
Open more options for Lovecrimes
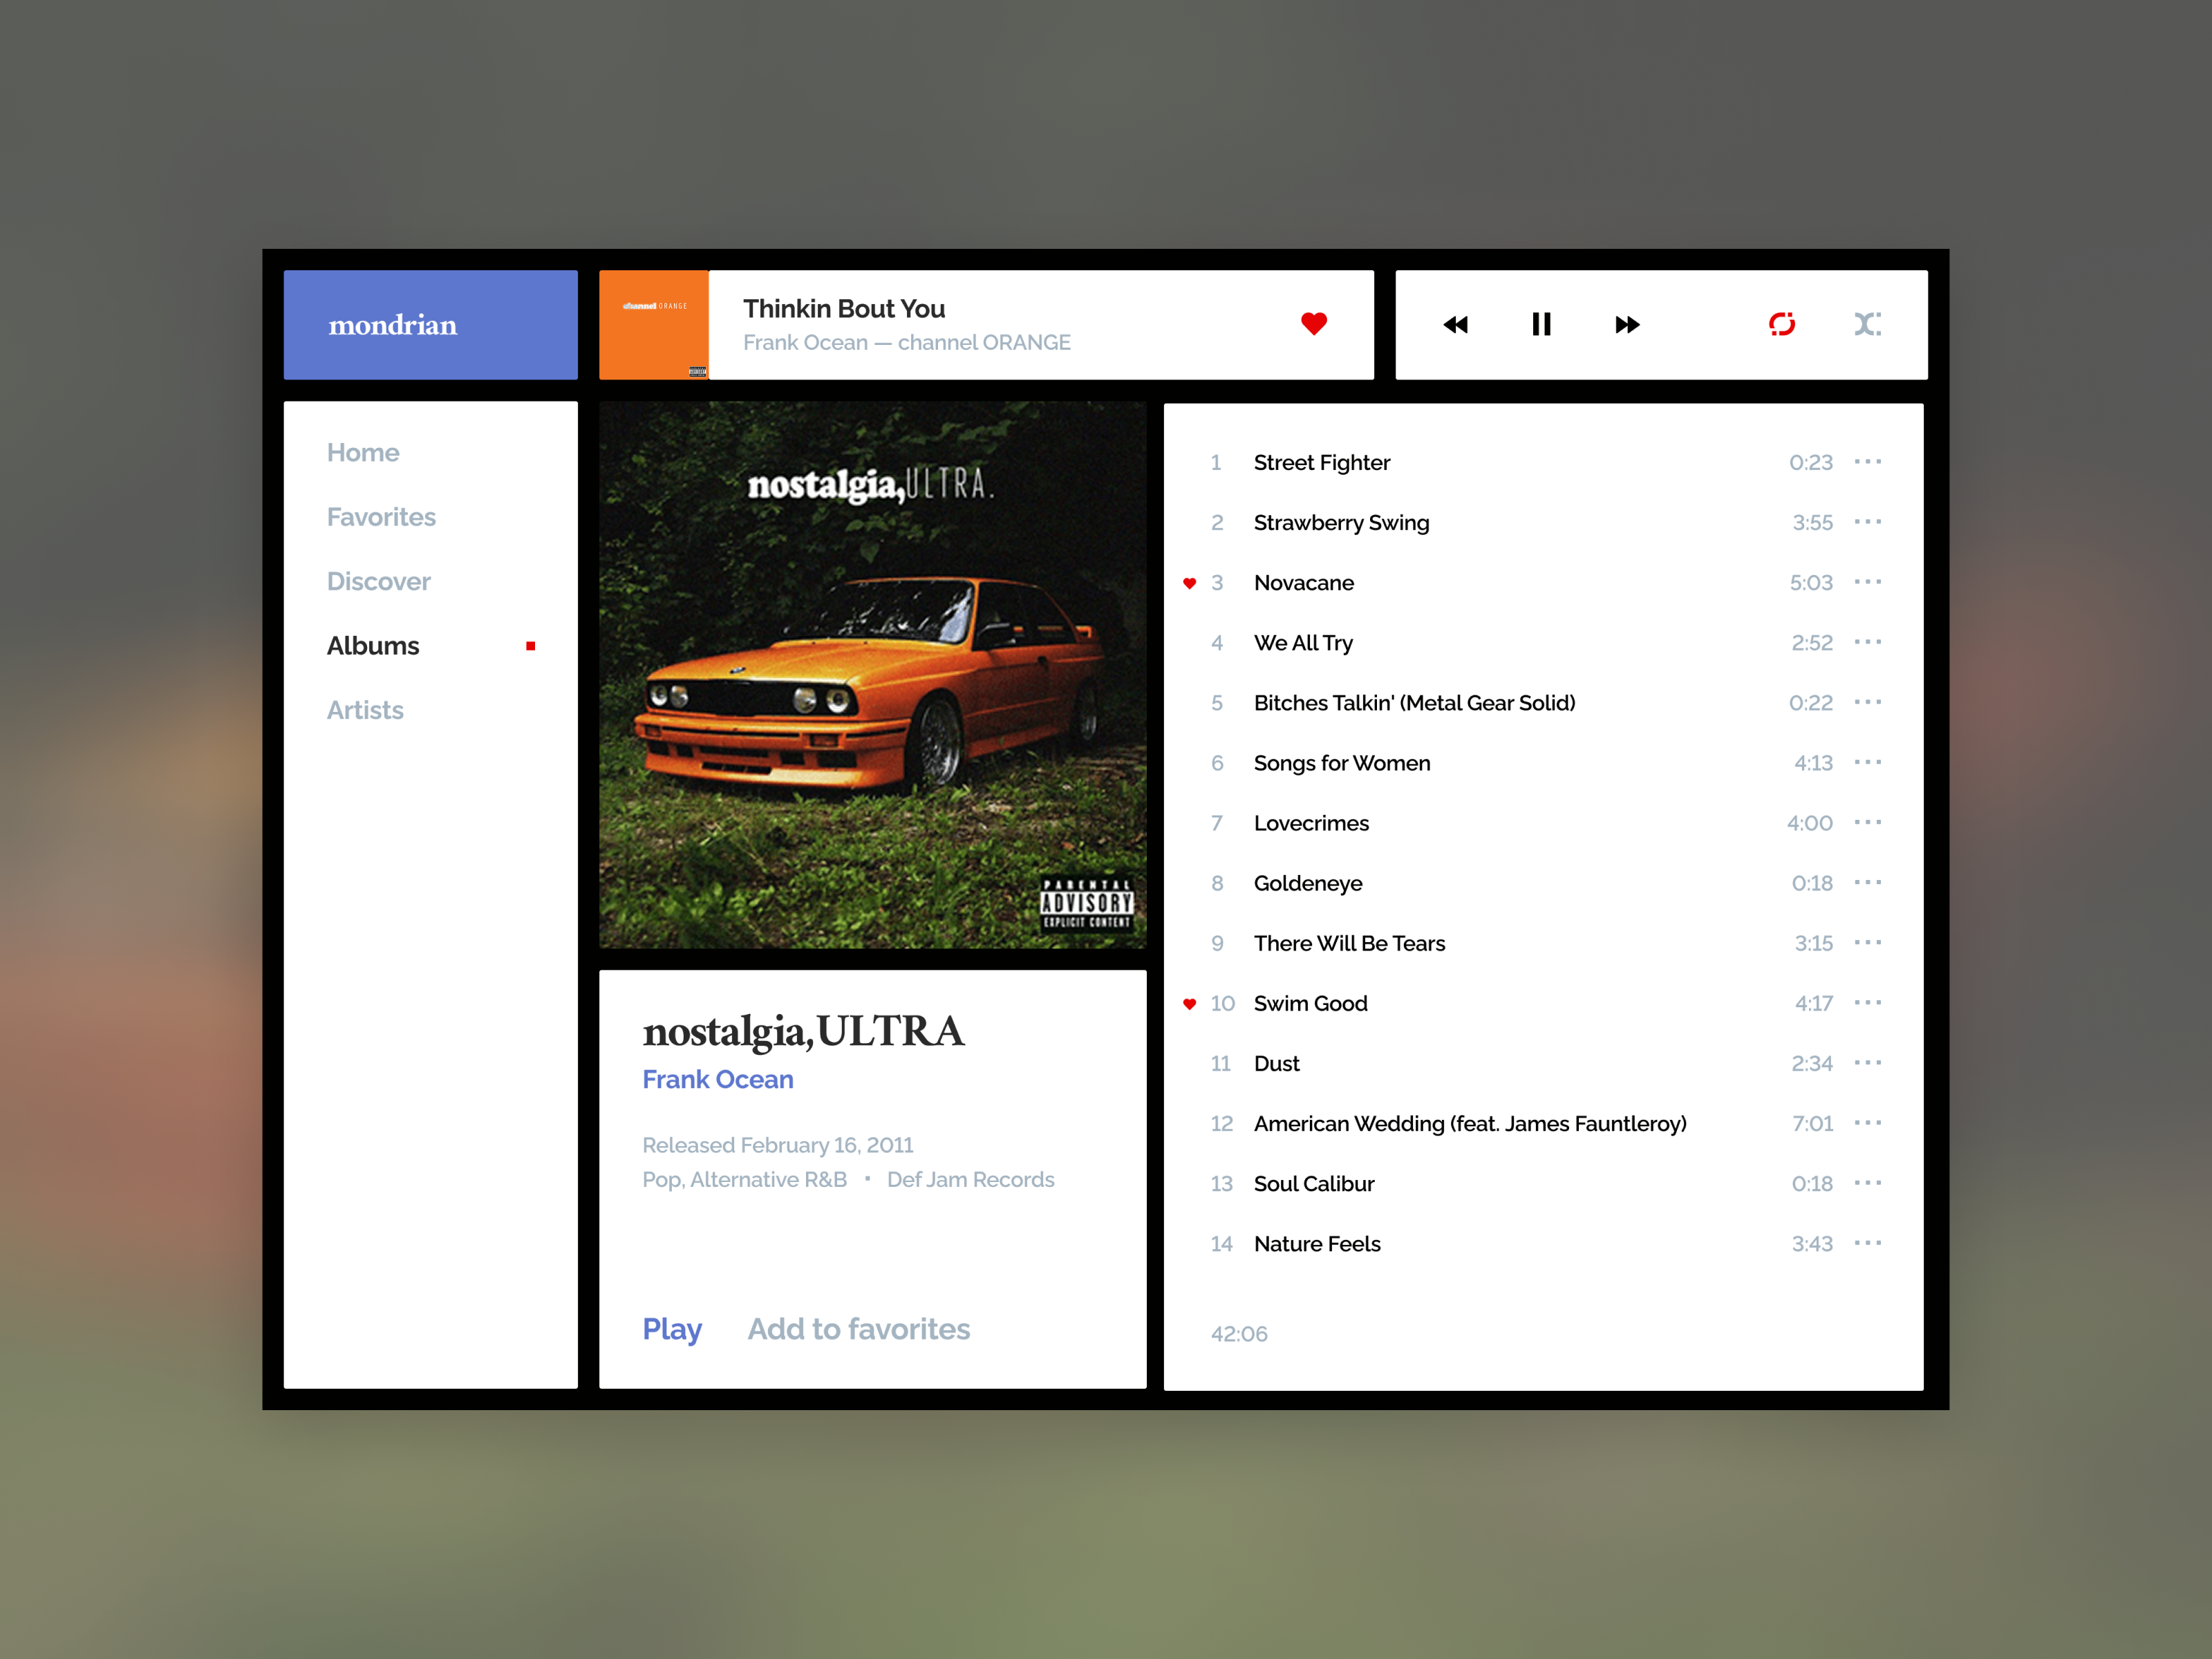tap(1867, 822)
